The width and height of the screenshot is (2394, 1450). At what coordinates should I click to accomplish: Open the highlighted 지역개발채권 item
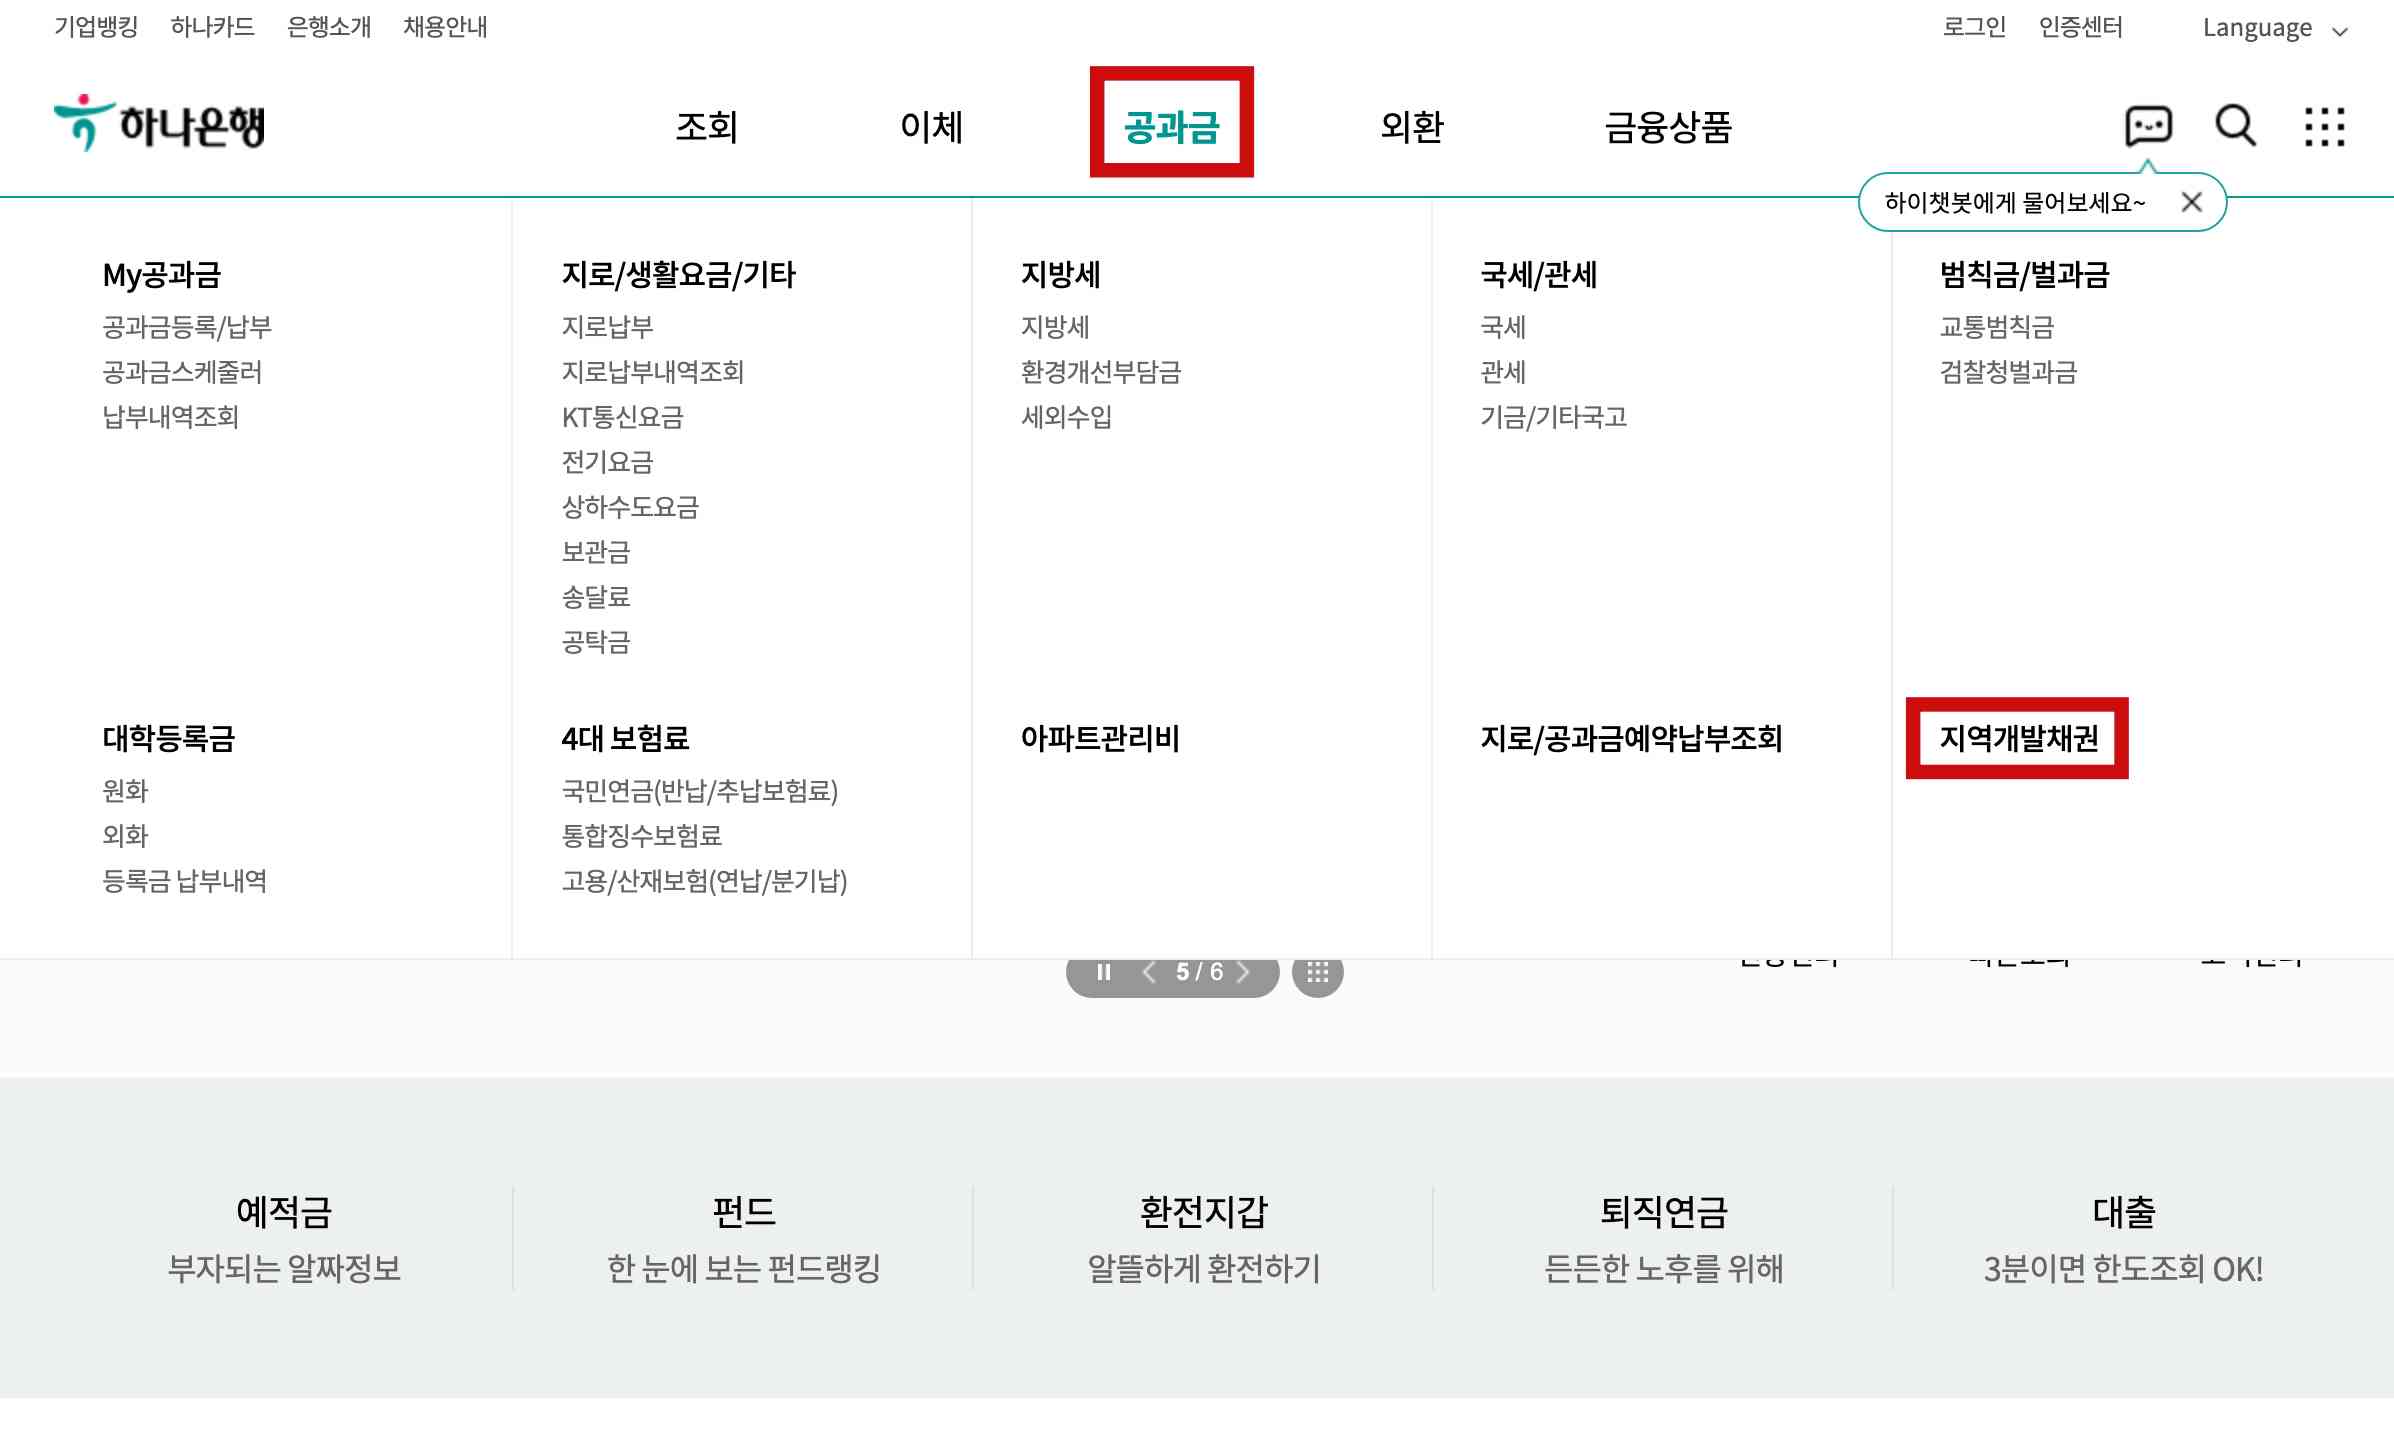[x=2017, y=740]
